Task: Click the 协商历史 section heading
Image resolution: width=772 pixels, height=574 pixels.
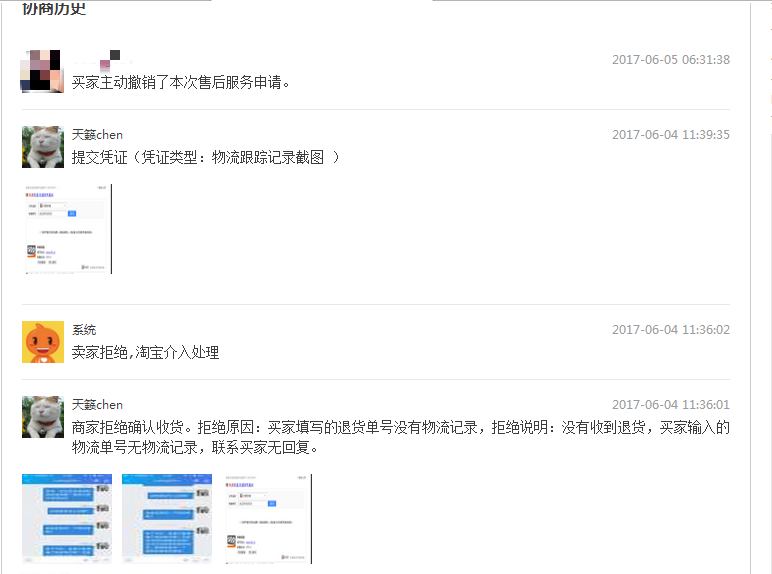Action: point(54,8)
